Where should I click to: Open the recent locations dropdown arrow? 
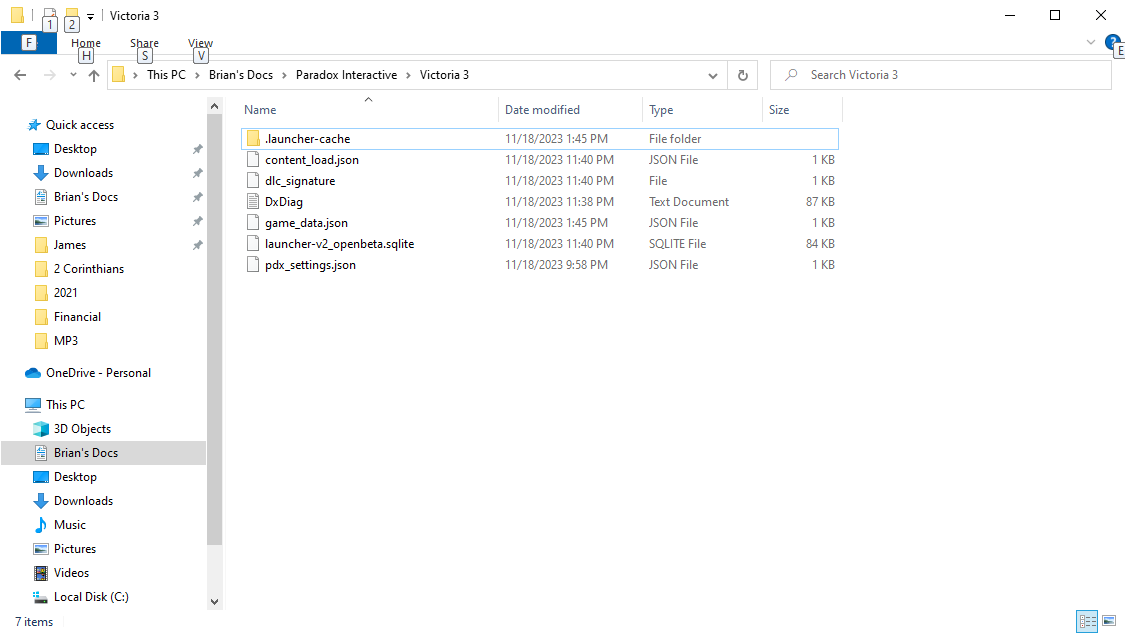tap(73, 75)
